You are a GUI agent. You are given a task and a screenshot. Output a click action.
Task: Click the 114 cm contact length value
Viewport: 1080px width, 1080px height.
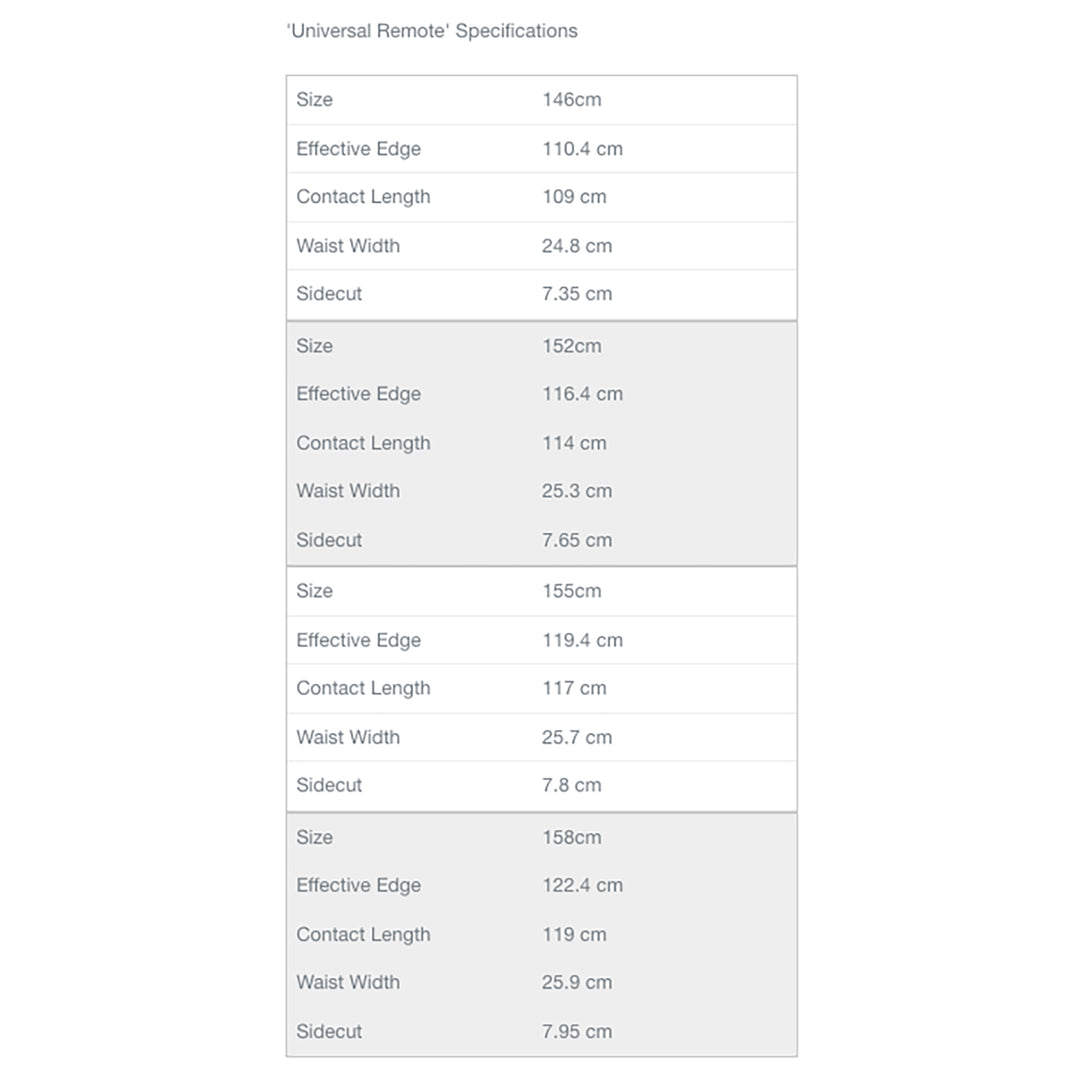(574, 443)
